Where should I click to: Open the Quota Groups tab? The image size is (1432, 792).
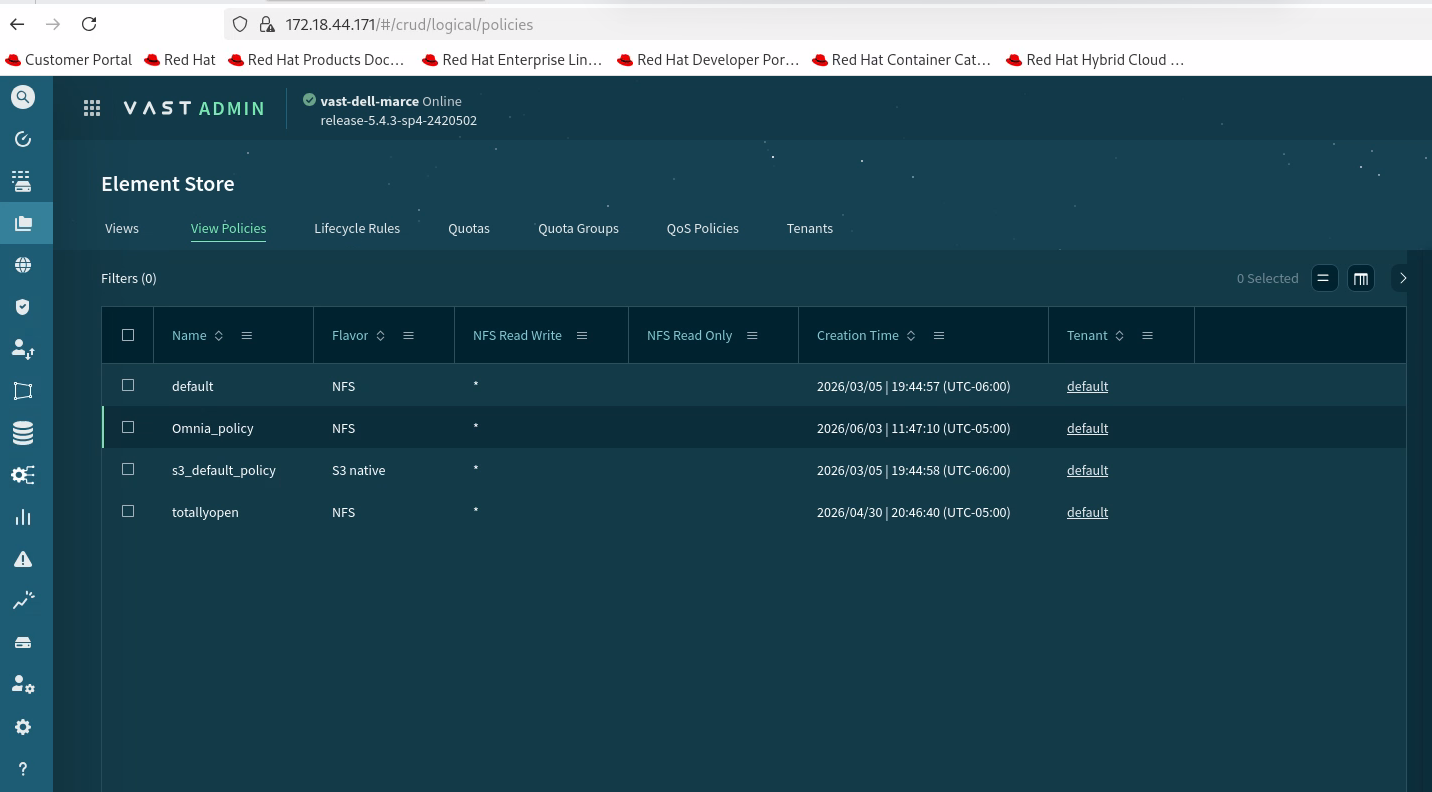click(x=578, y=229)
